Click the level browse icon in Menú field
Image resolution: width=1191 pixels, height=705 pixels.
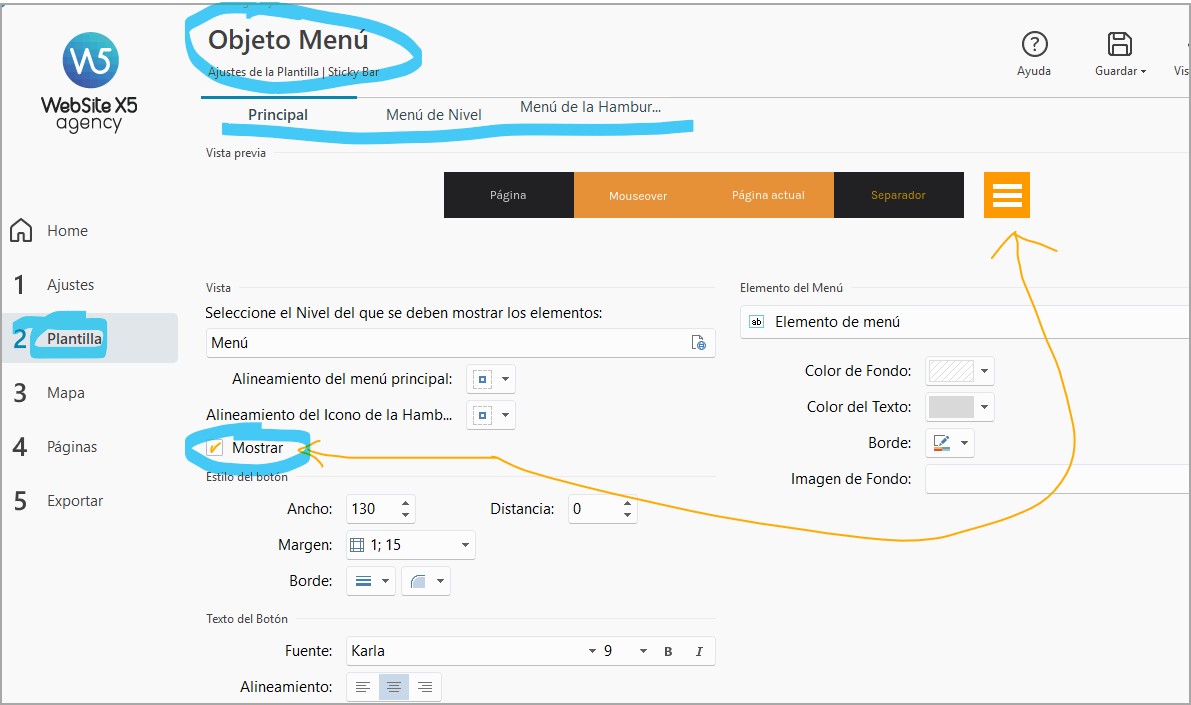[699, 343]
